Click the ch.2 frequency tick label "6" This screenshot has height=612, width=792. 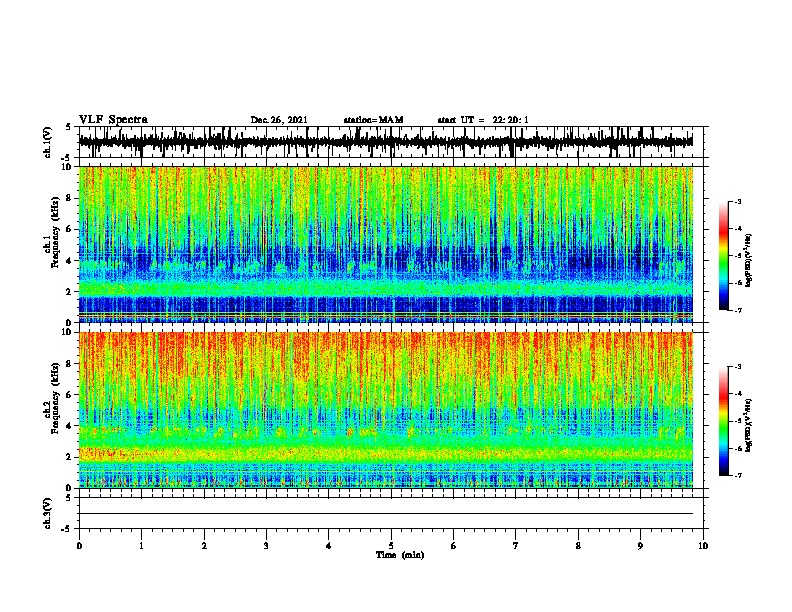tap(69, 394)
